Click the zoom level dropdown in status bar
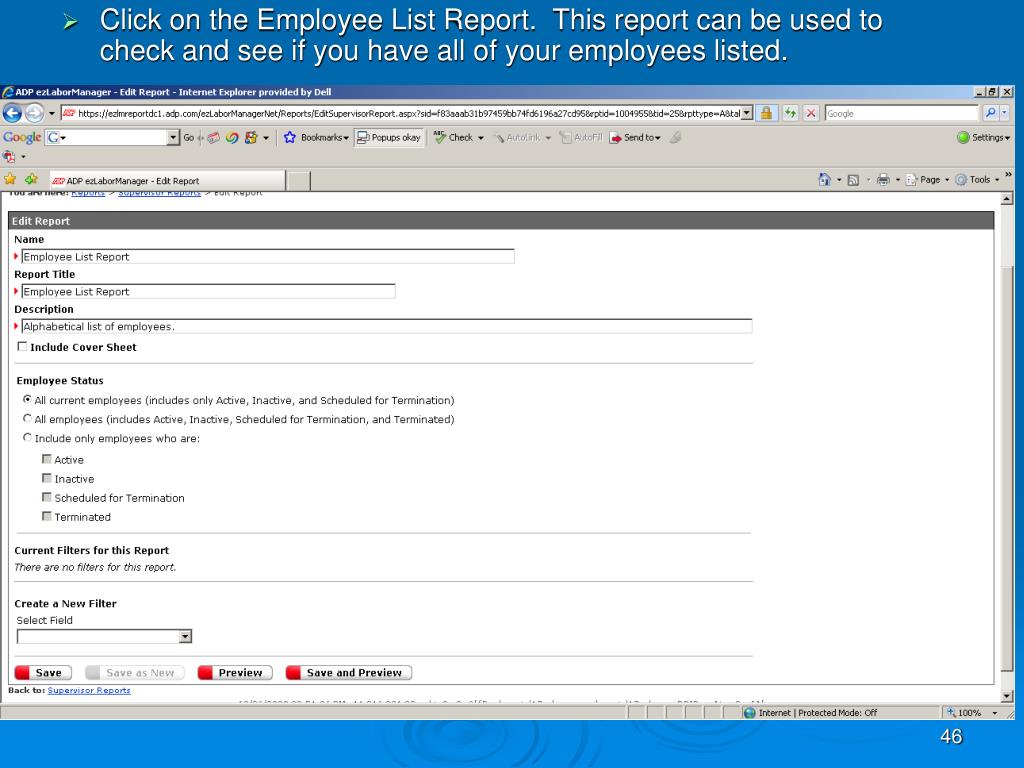Viewport: 1024px width, 768px height. [x=995, y=713]
